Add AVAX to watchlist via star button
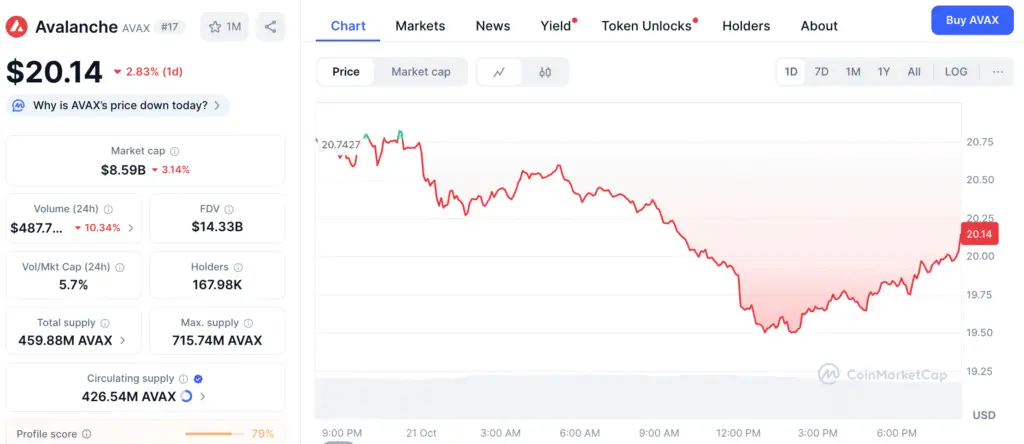The image size is (1024, 444). point(224,27)
